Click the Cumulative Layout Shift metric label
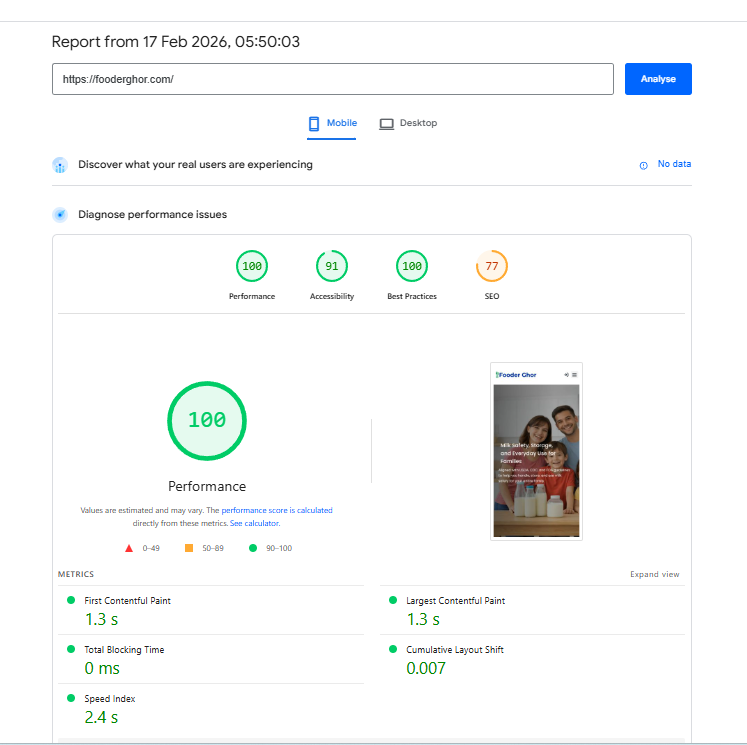747x745 pixels. [x=455, y=650]
